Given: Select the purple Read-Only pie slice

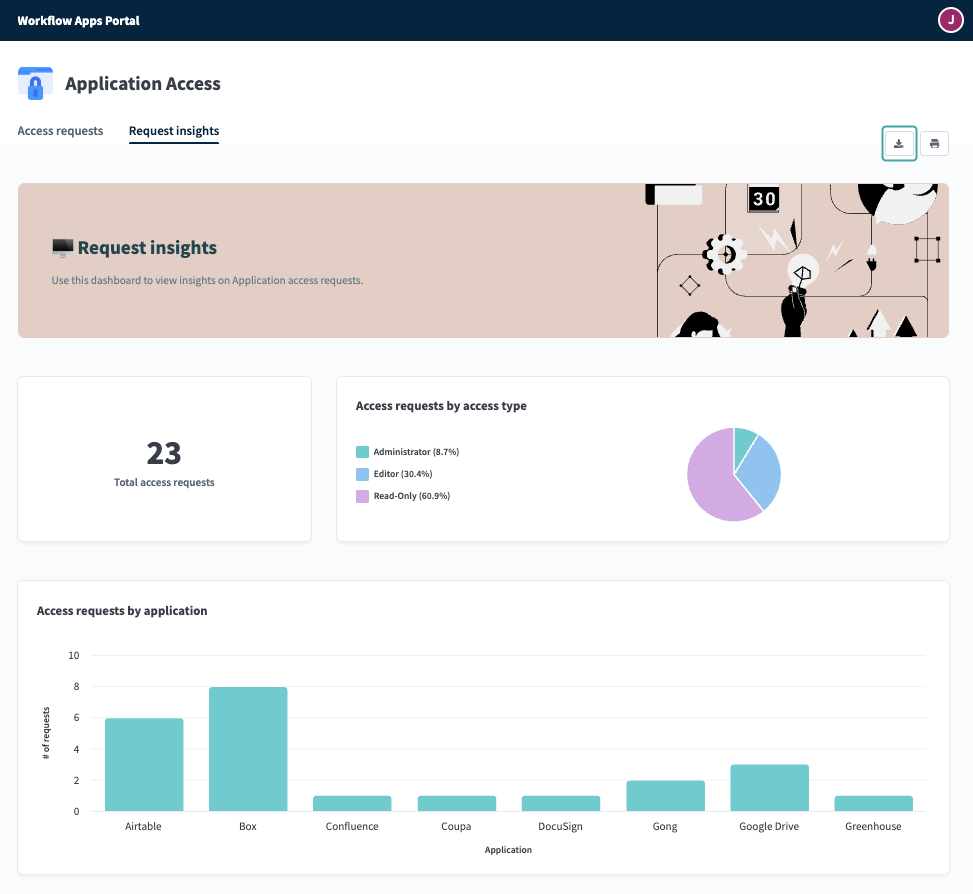Looking at the screenshot, I should pos(710,480).
